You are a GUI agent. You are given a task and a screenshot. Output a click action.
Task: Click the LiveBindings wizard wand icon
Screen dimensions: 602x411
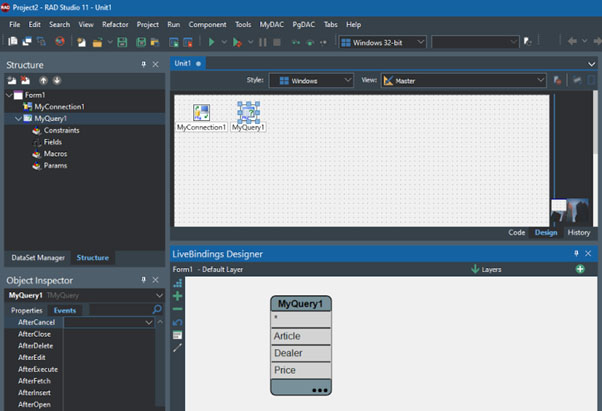pos(177,348)
